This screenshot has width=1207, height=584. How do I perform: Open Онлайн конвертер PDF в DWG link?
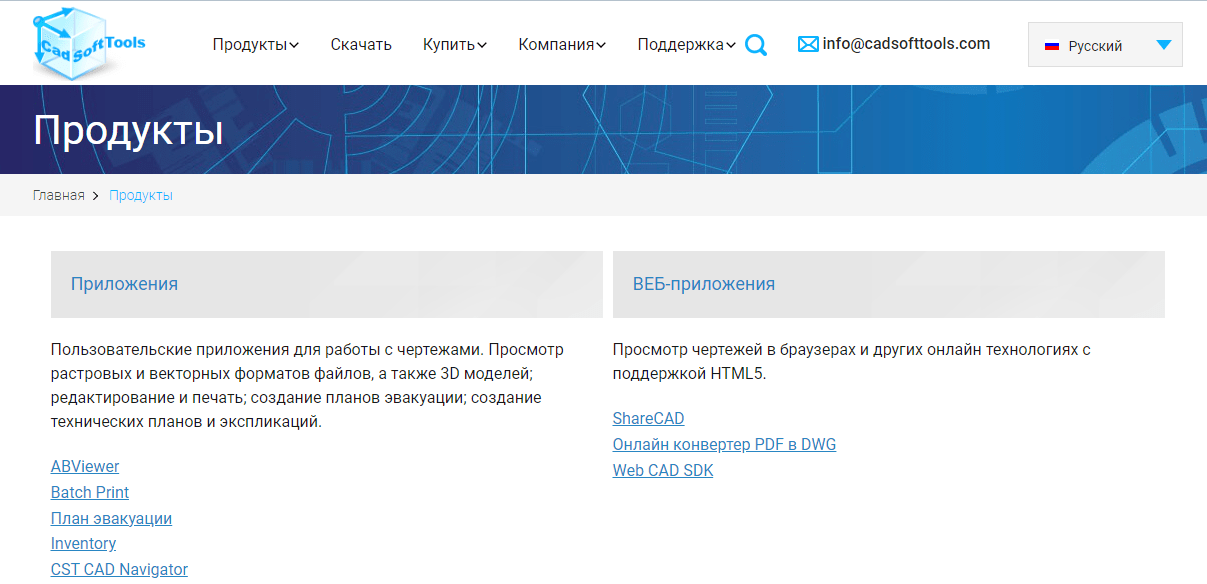pyautogui.click(x=724, y=444)
